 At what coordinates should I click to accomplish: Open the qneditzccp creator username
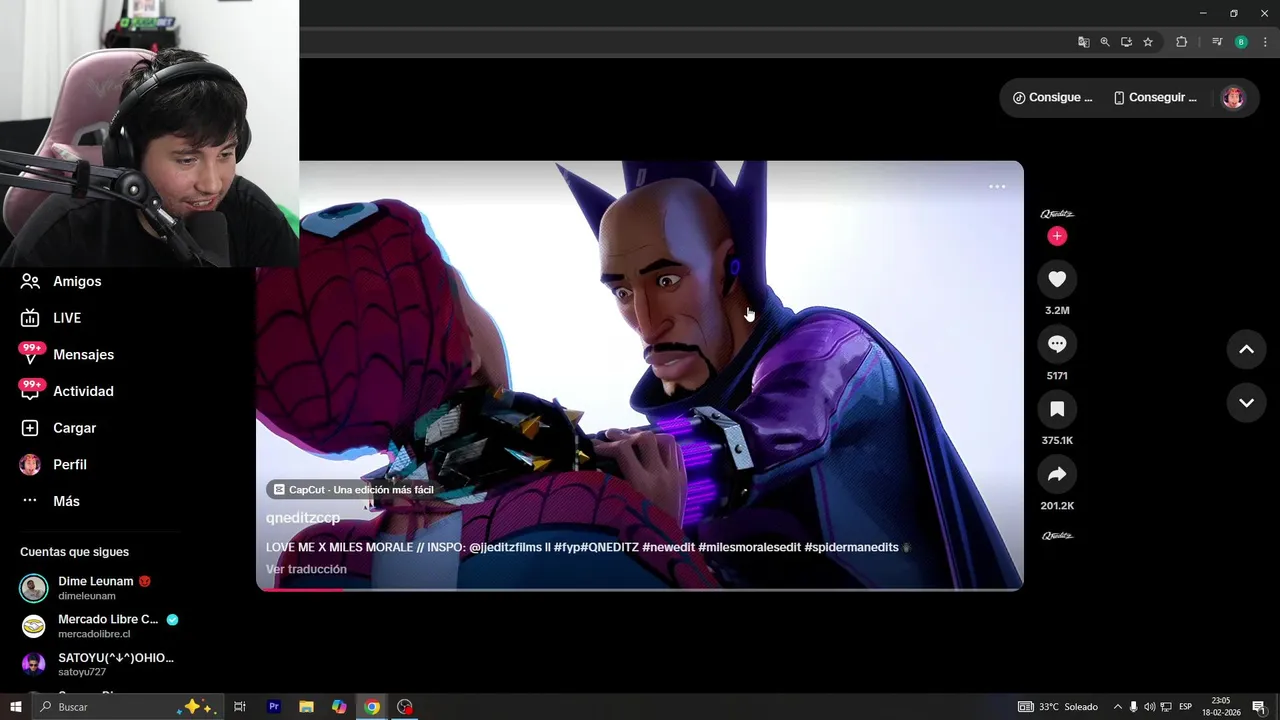click(303, 518)
